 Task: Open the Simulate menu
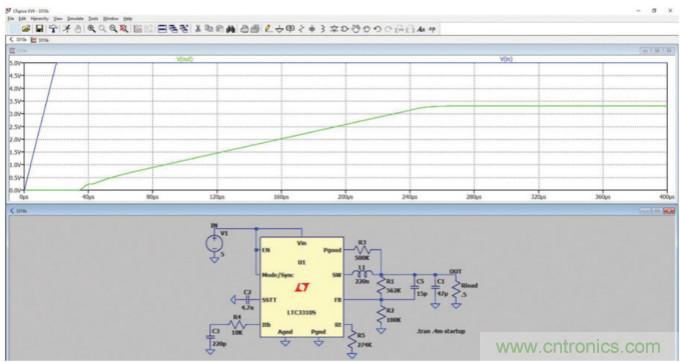click(x=75, y=19)
